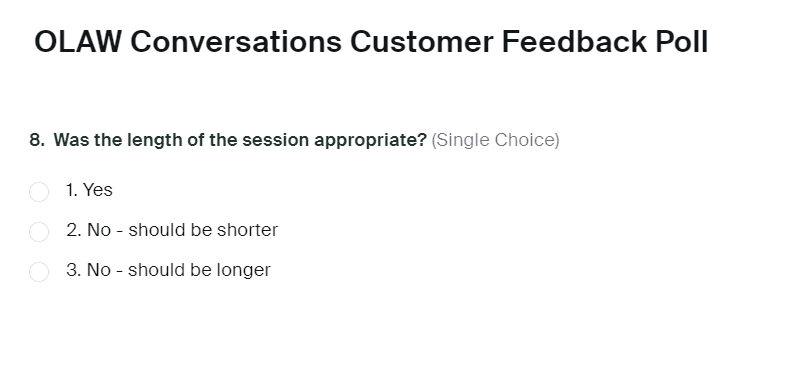The width and height of the screenshot is (788, 389).
Task: Click the word "shorter" in option 2
Action: pos(247,230)
